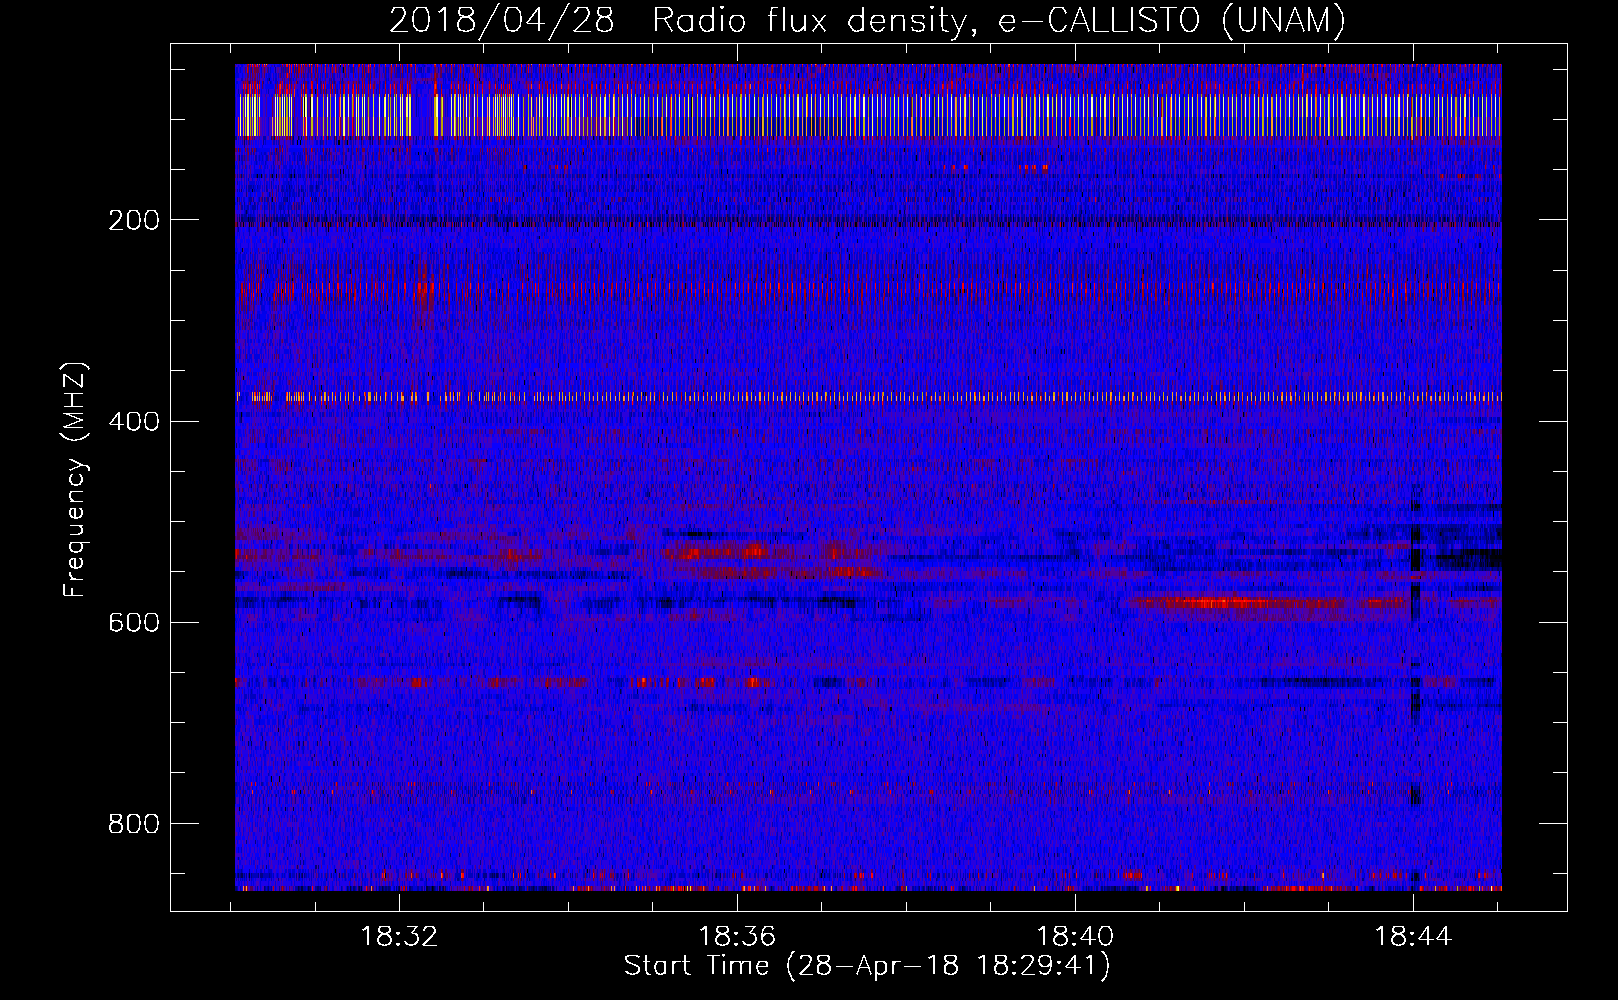The width and height of the screenshot is (1618, 1000).
Task: Click the plot title "2018/04/28 Radio flux density, e-CALLISTO (UNAM)"
Action: click(867, 21)
